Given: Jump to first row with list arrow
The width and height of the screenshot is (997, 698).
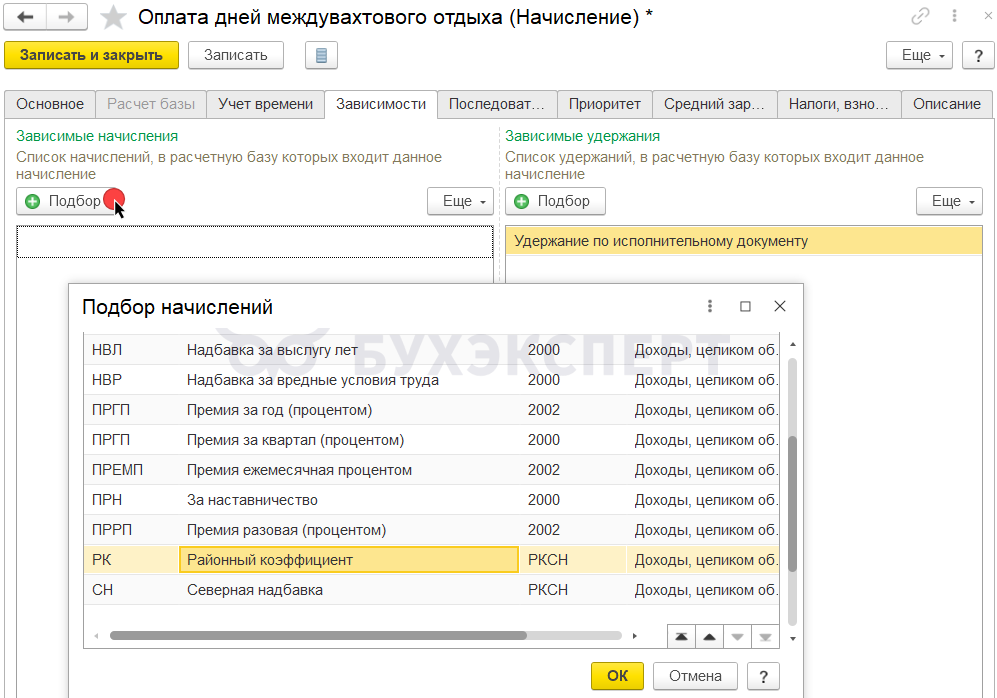Looking at the screenshot, I should tap(682, 636).
